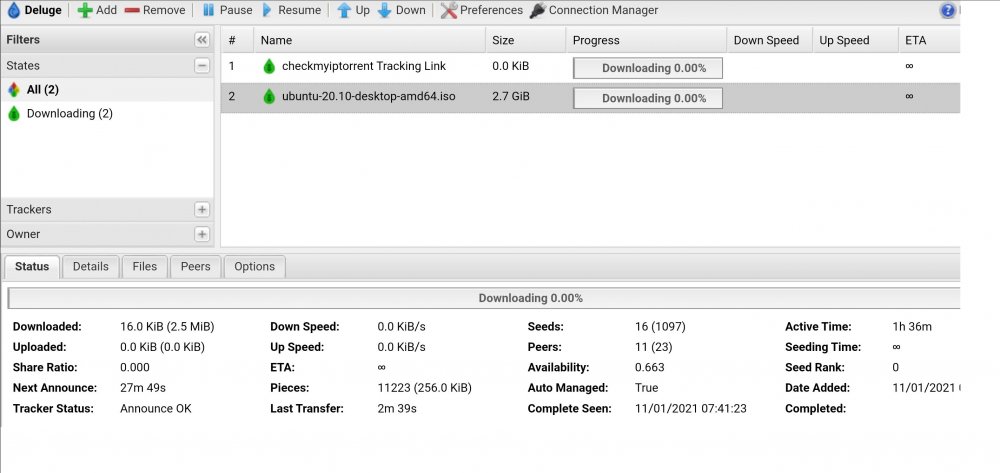
Task: Sort by the # column
Action: [237, 40]
